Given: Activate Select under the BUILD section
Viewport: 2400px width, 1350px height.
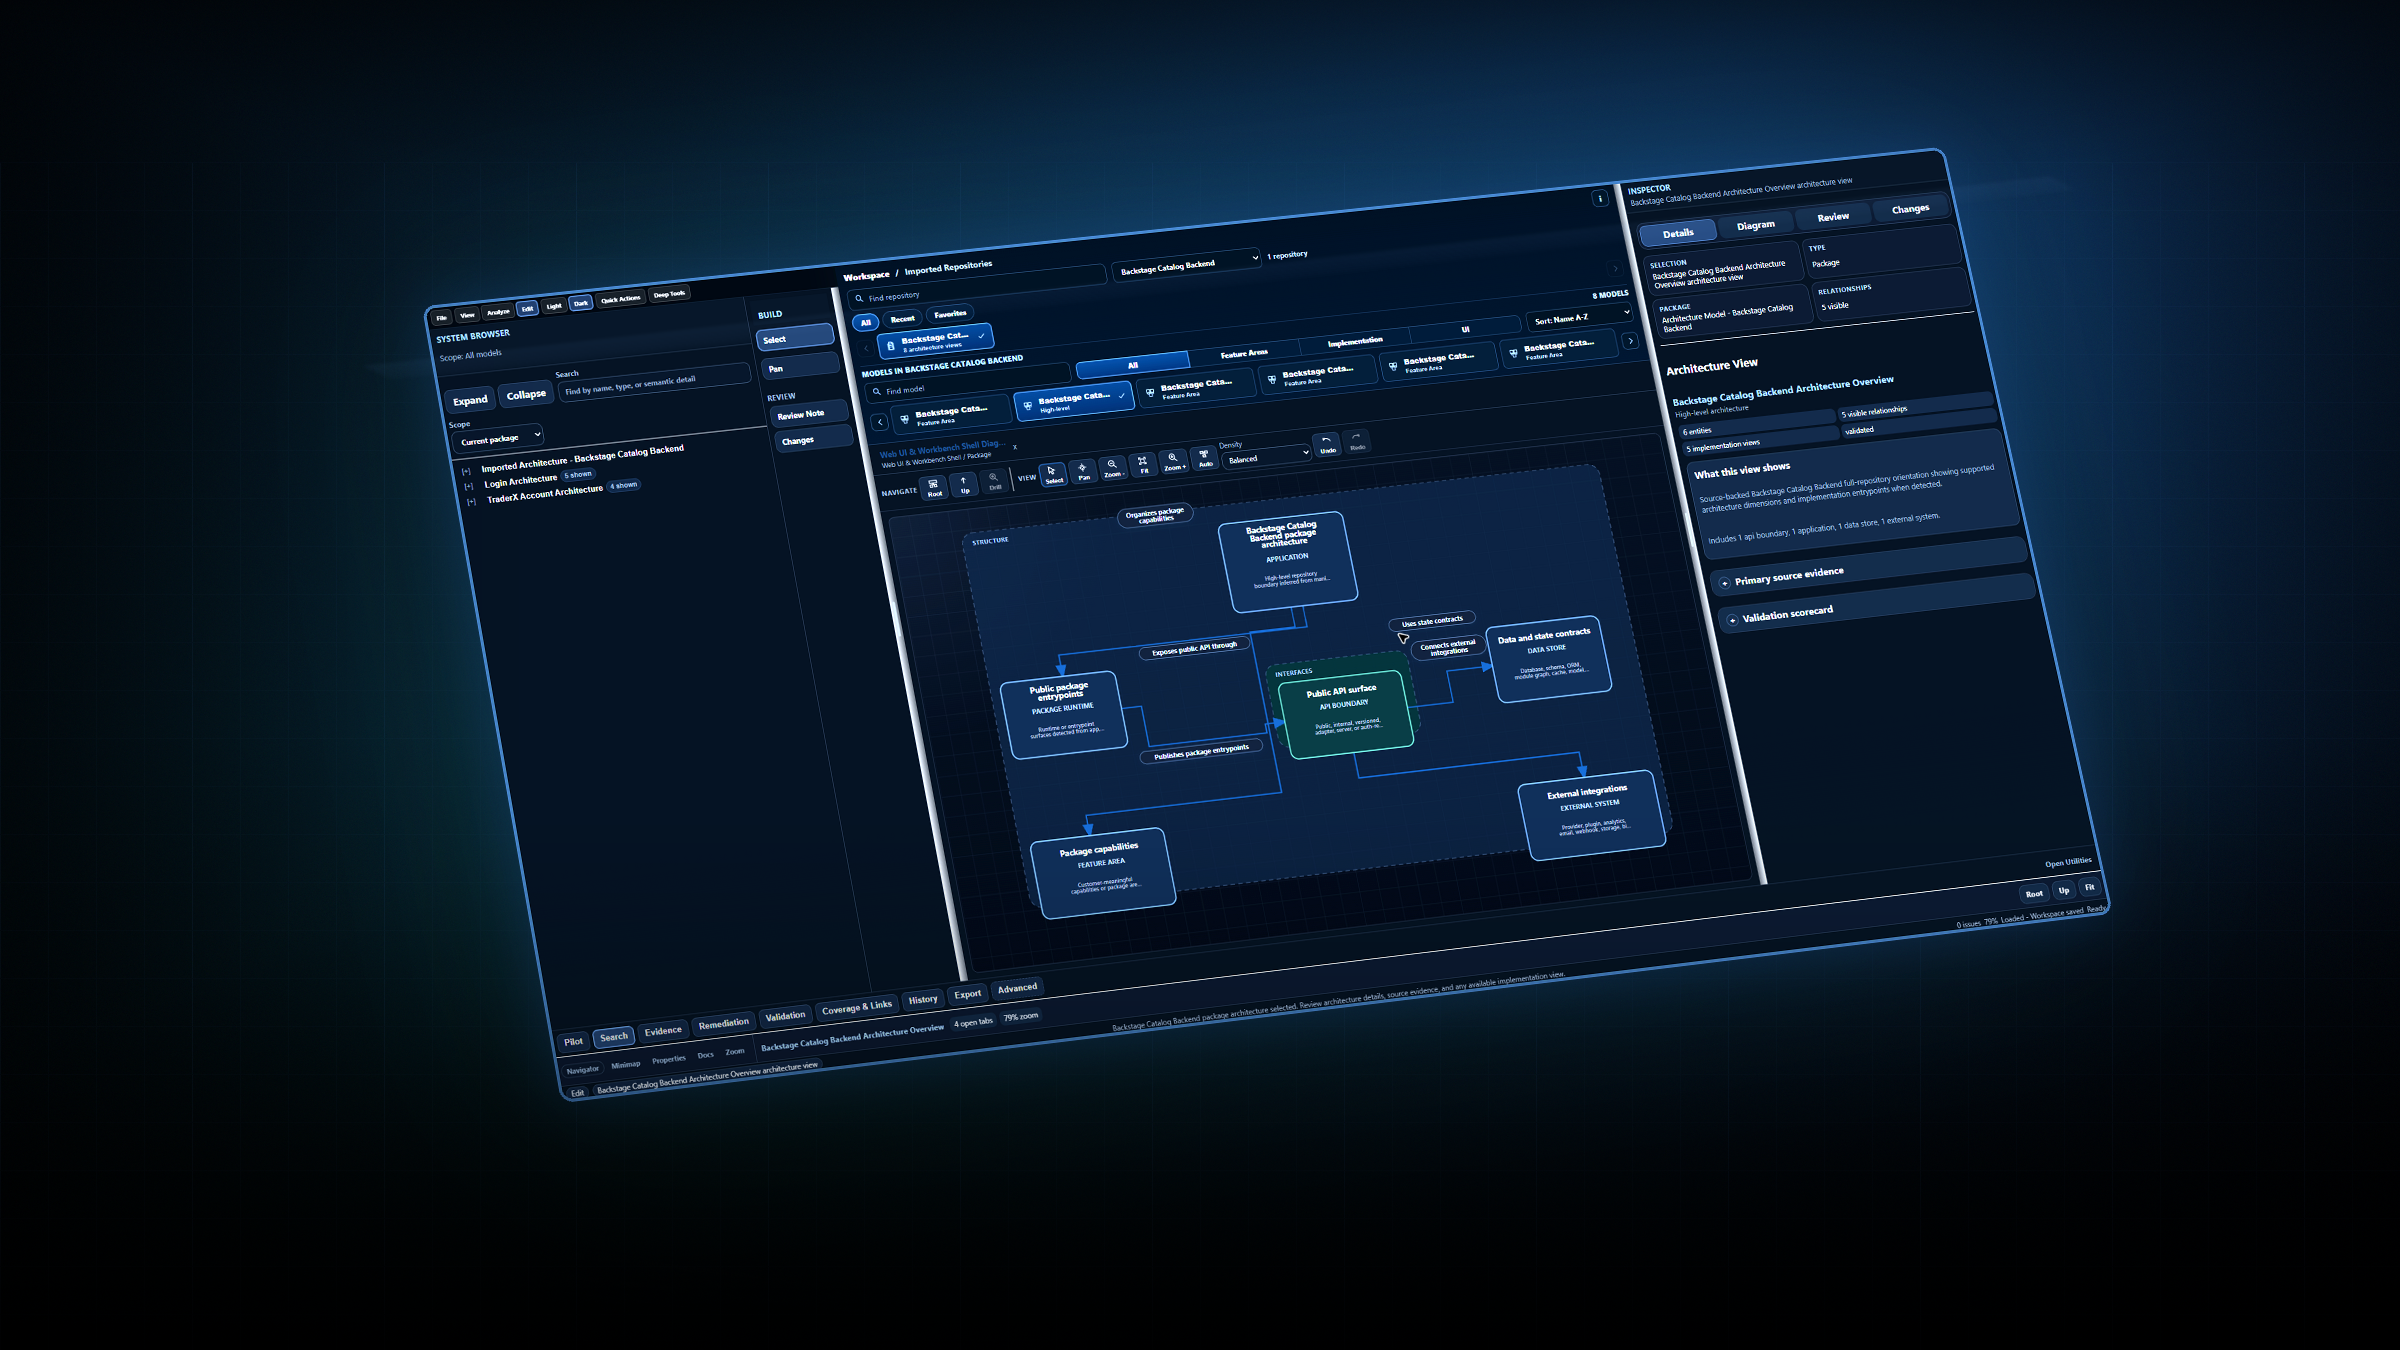Looking at the screenshot, I should pyautogui.click(x=795, y=338).
